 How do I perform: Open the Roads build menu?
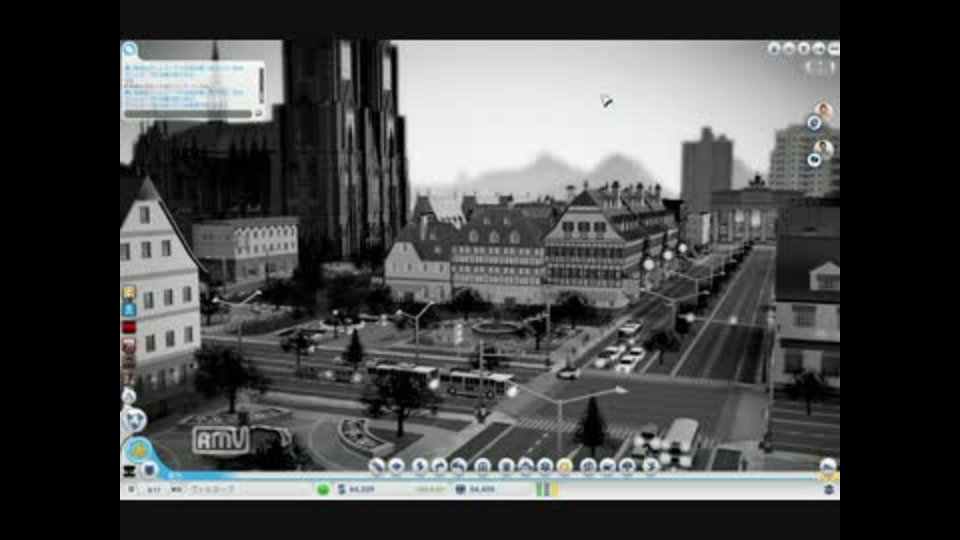pyautogui.click(x=377, y=467)
